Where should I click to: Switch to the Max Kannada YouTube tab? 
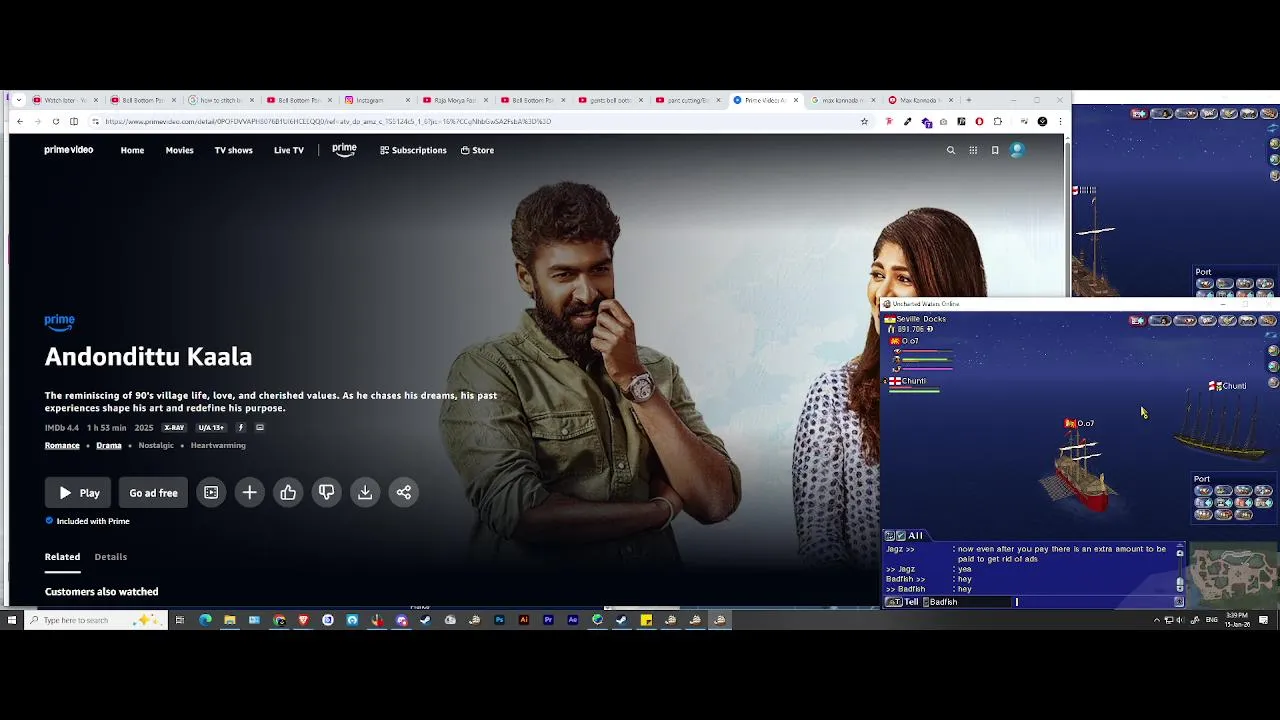[918, 100]
